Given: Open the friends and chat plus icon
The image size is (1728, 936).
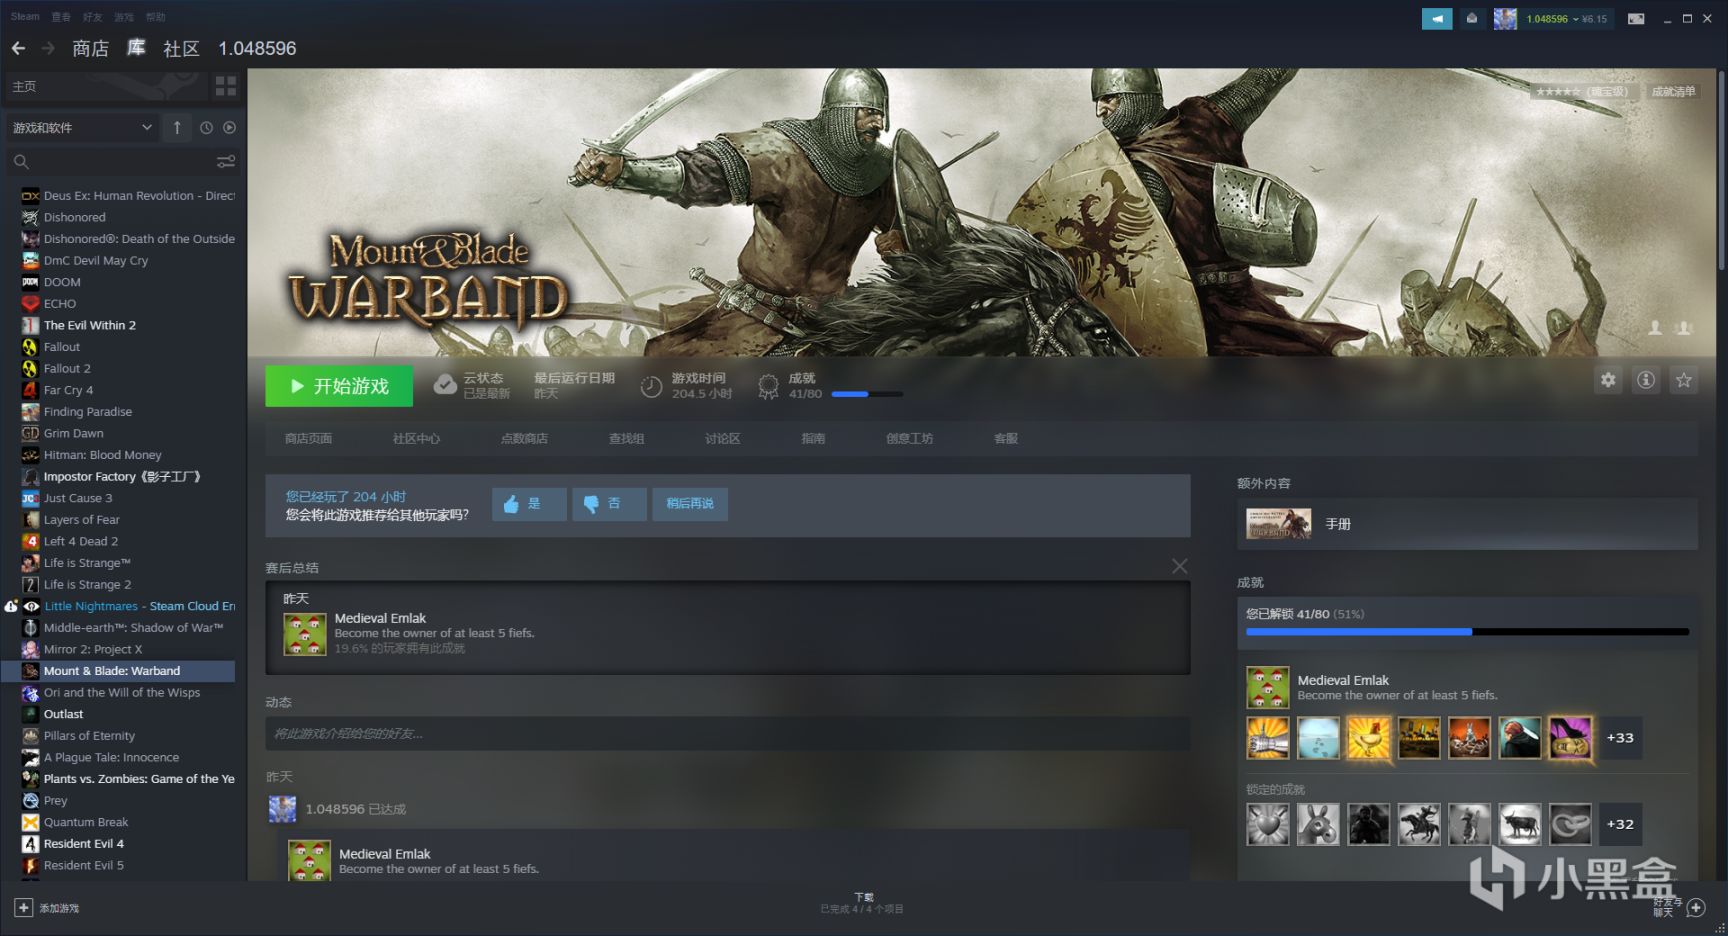Looking at the screenshot, I should tap(1696, 907).
